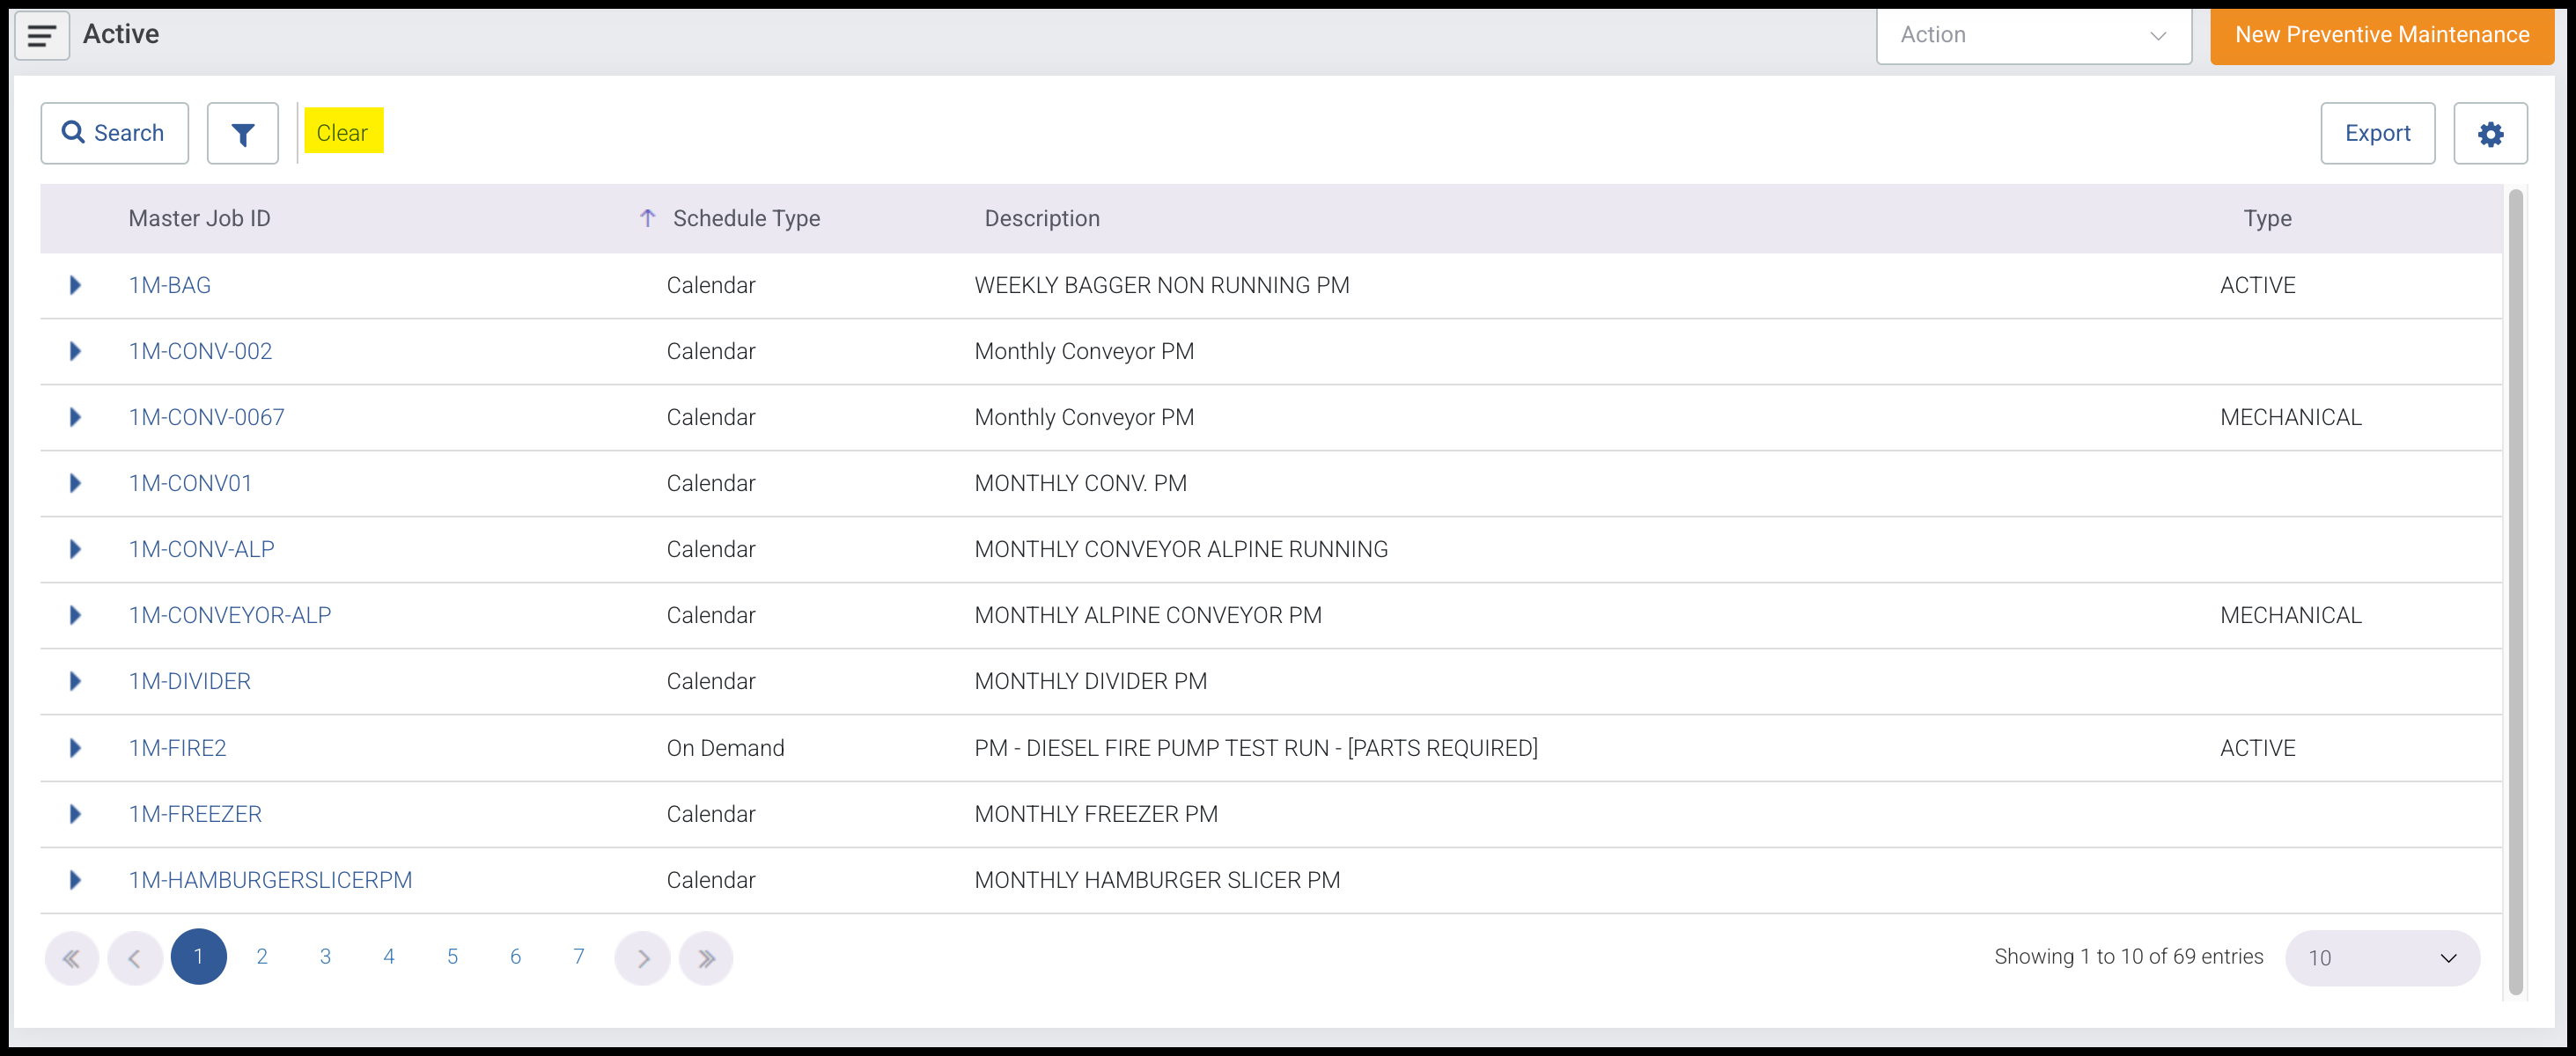Switch to page 7
Viewport: 2576px width, 1056px height.
[578, 957]
